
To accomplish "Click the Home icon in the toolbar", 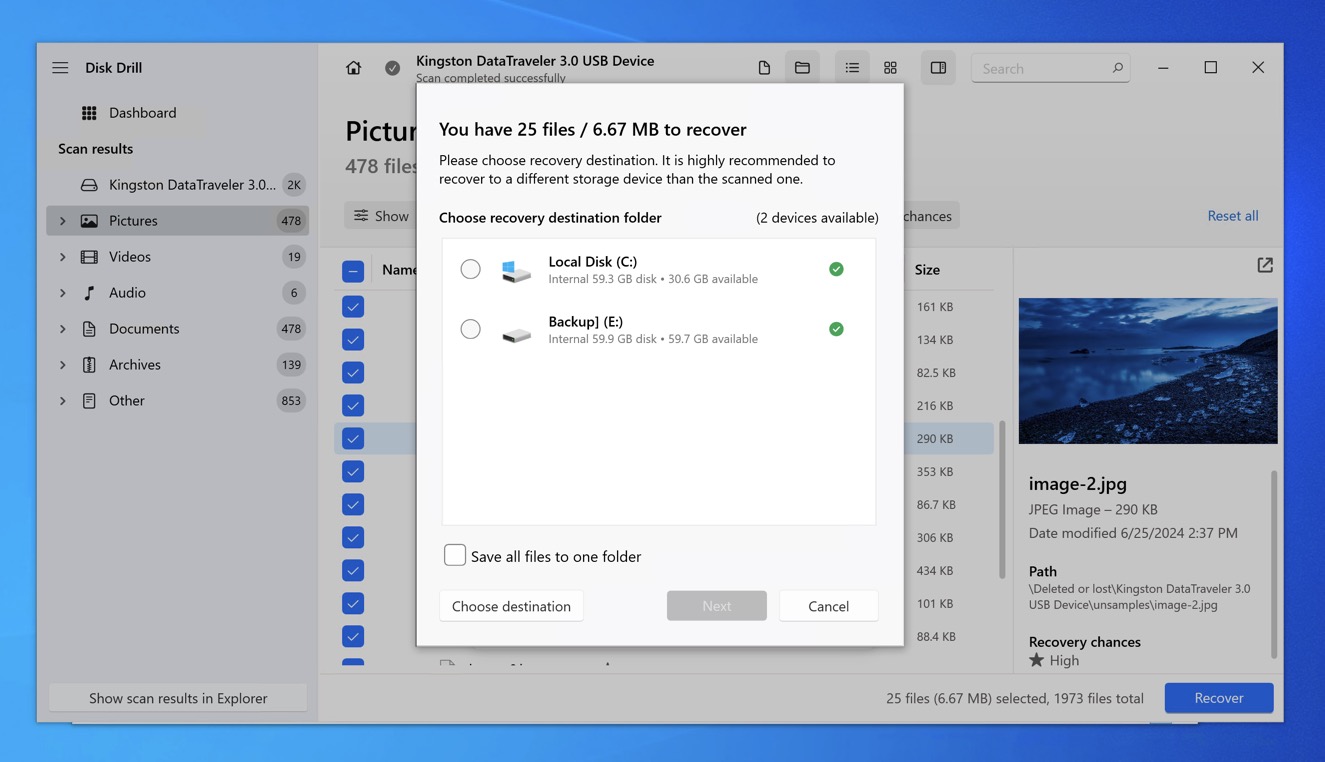I will click(x=353, y=68).
